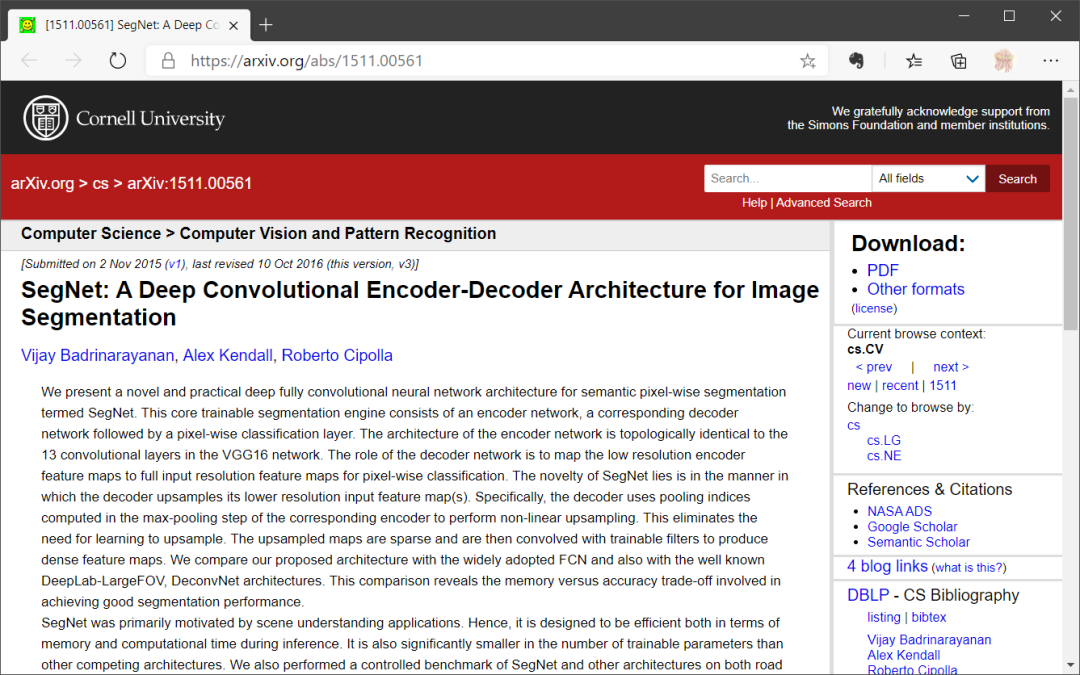The height and width of the screenshot is (675, 1080).
Task: Open the 1511 month listing link
Action: pyautogui.click(x=943, y=386)
